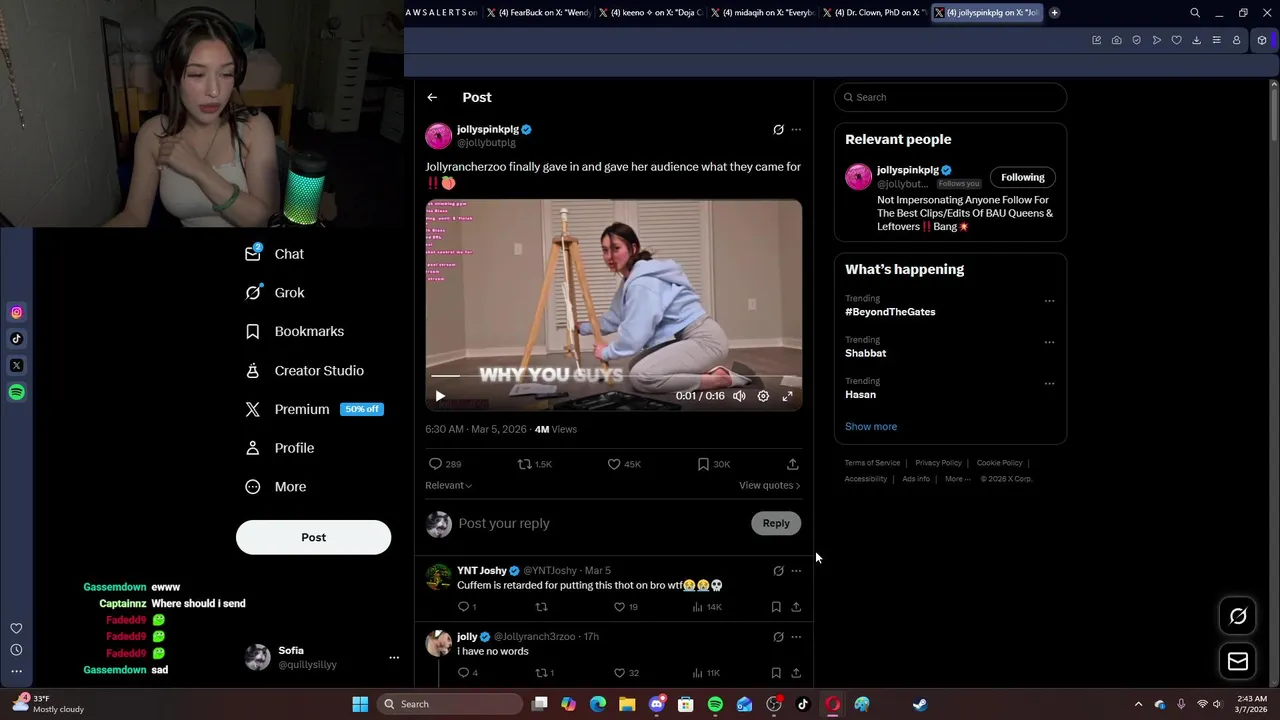The height and width of the screenshot is (720, 1280).
Task: Open TikTok in browser sidebar
Action: click(x=16, y=339)
